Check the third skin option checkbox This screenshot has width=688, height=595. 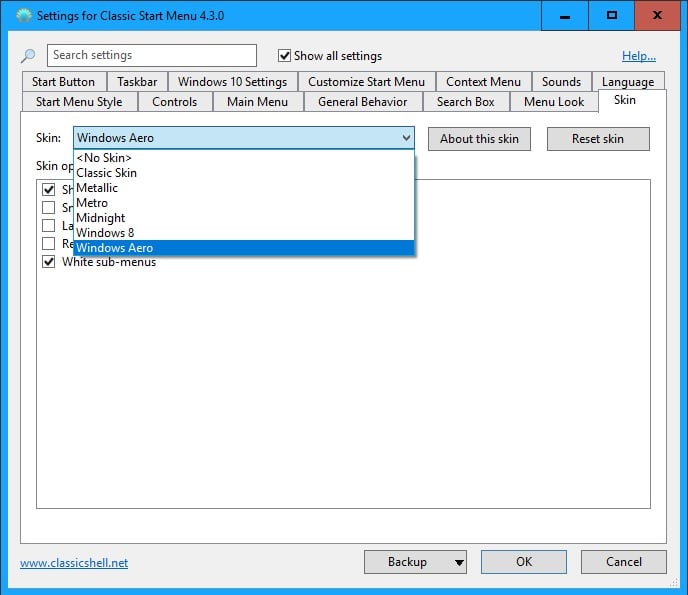coord(48,226)
